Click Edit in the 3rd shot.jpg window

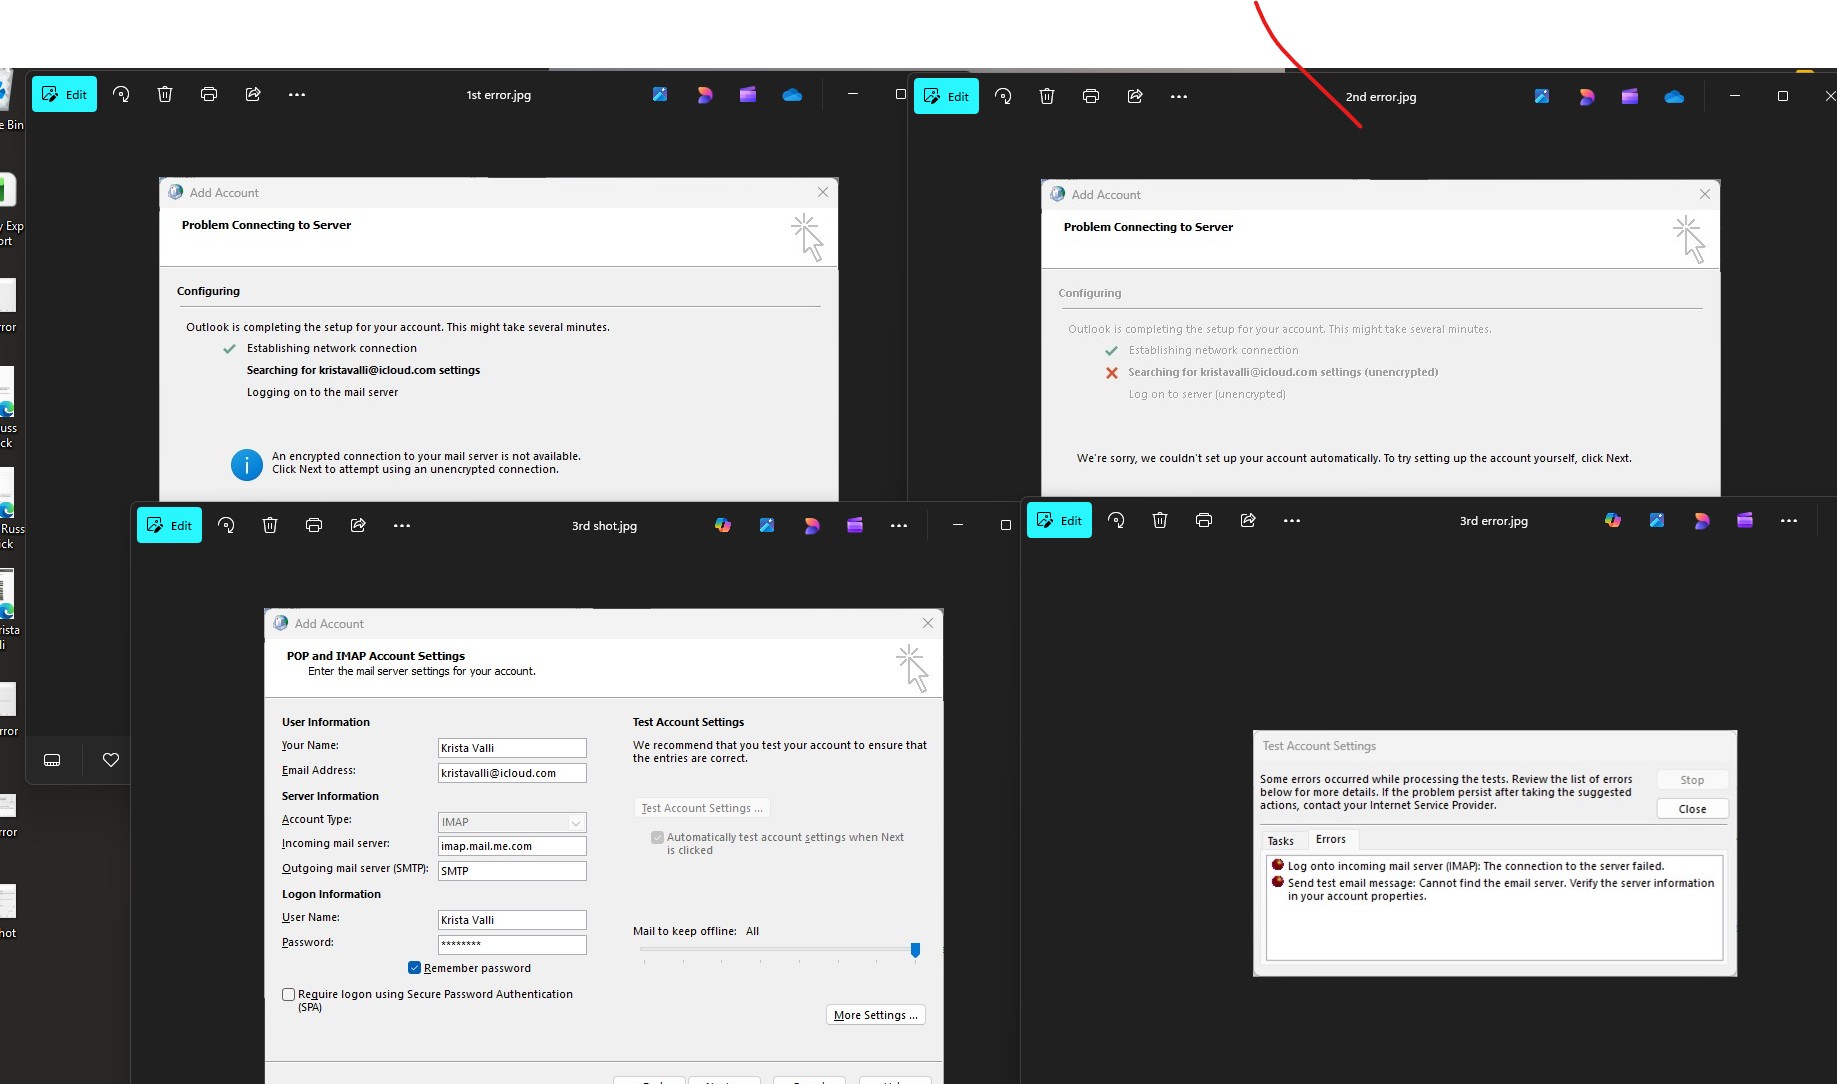[169, 525]
